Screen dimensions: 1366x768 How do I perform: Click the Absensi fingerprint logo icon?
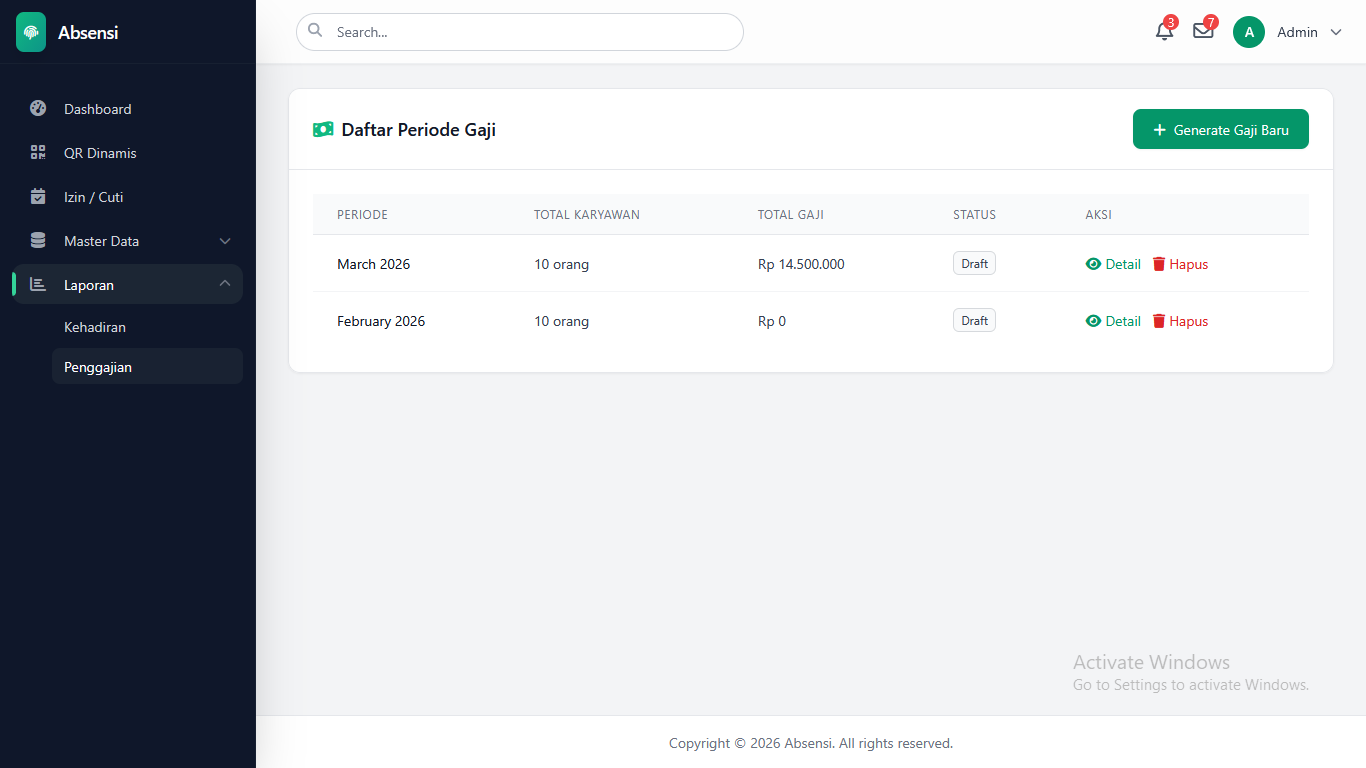pos(31,32)
